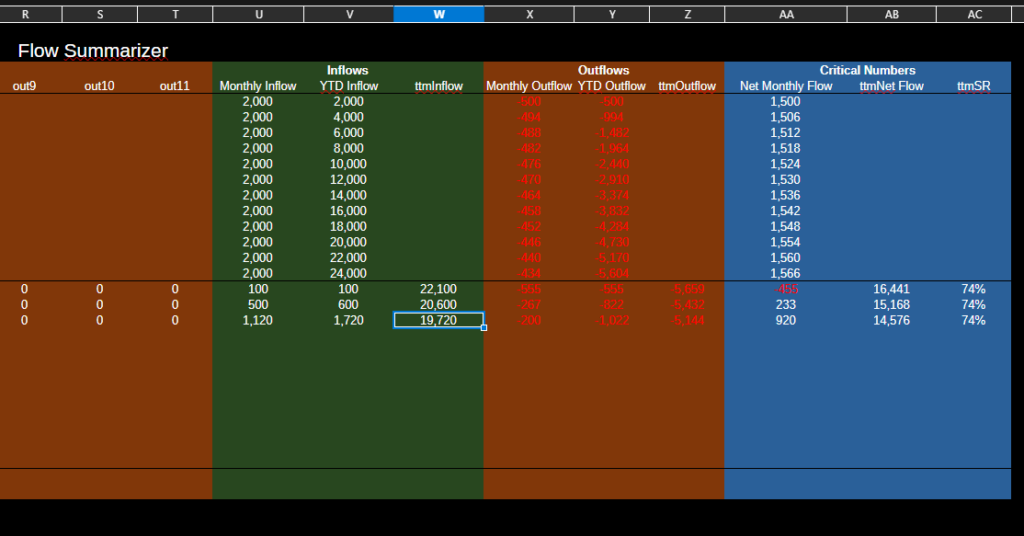Select the Outflows section heading cell
The image size is (1024, 536).
(603, 70)
